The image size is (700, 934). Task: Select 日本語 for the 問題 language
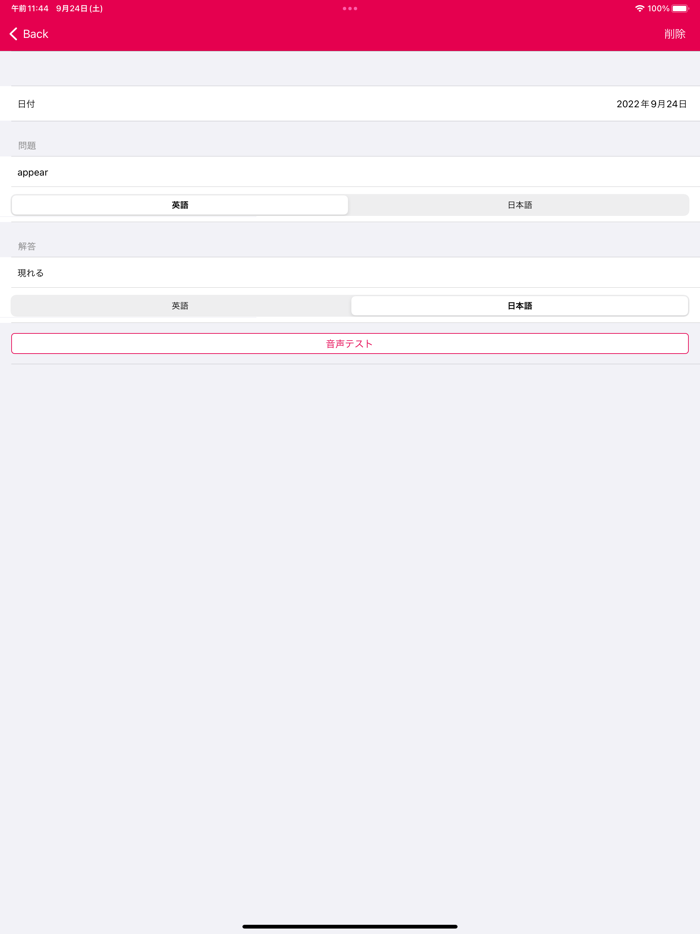pos(519,205)
